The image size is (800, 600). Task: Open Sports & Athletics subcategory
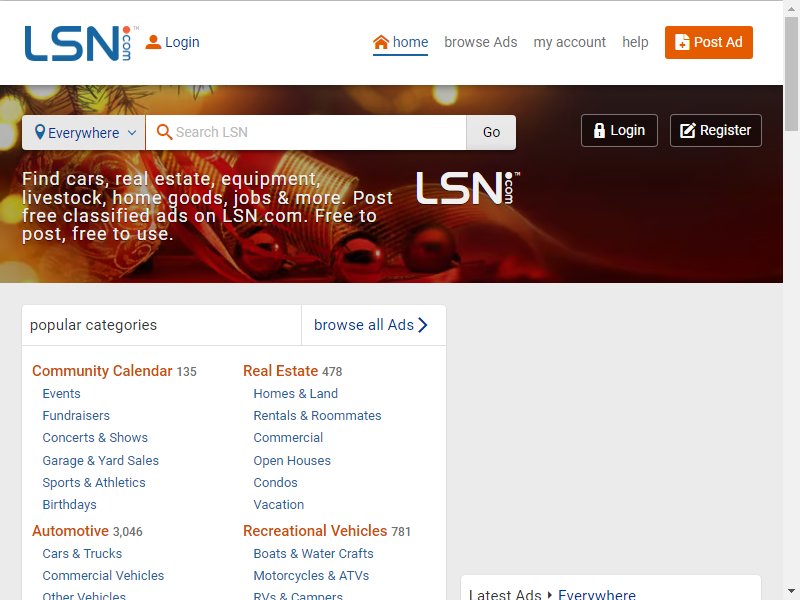(94, 483)
